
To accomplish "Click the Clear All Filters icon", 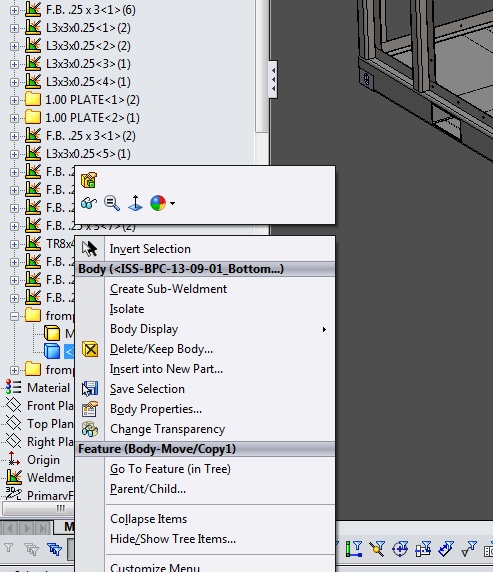I will click(x=31, y=549).
